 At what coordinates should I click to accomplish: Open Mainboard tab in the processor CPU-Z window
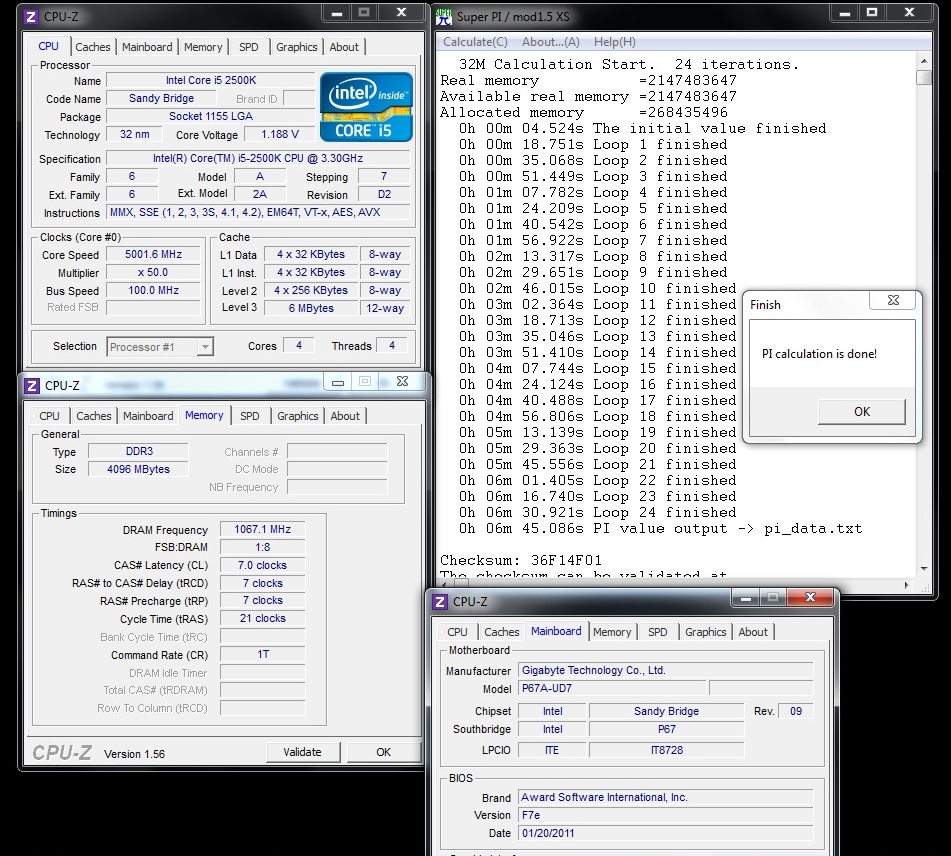[147, 47]
